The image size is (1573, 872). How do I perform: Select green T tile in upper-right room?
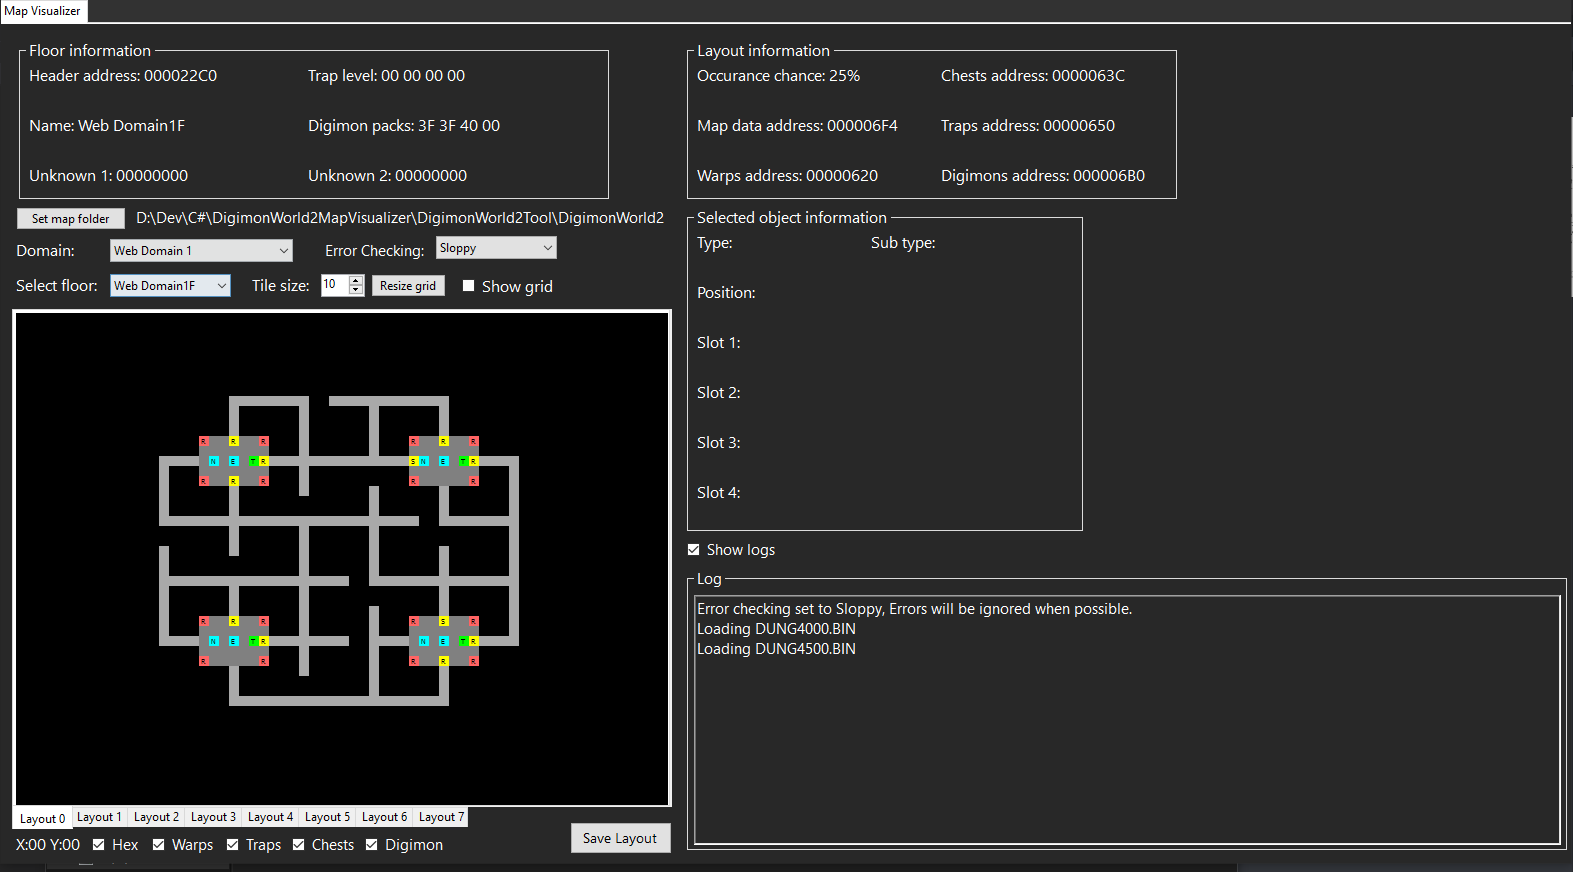coord(464,461)
